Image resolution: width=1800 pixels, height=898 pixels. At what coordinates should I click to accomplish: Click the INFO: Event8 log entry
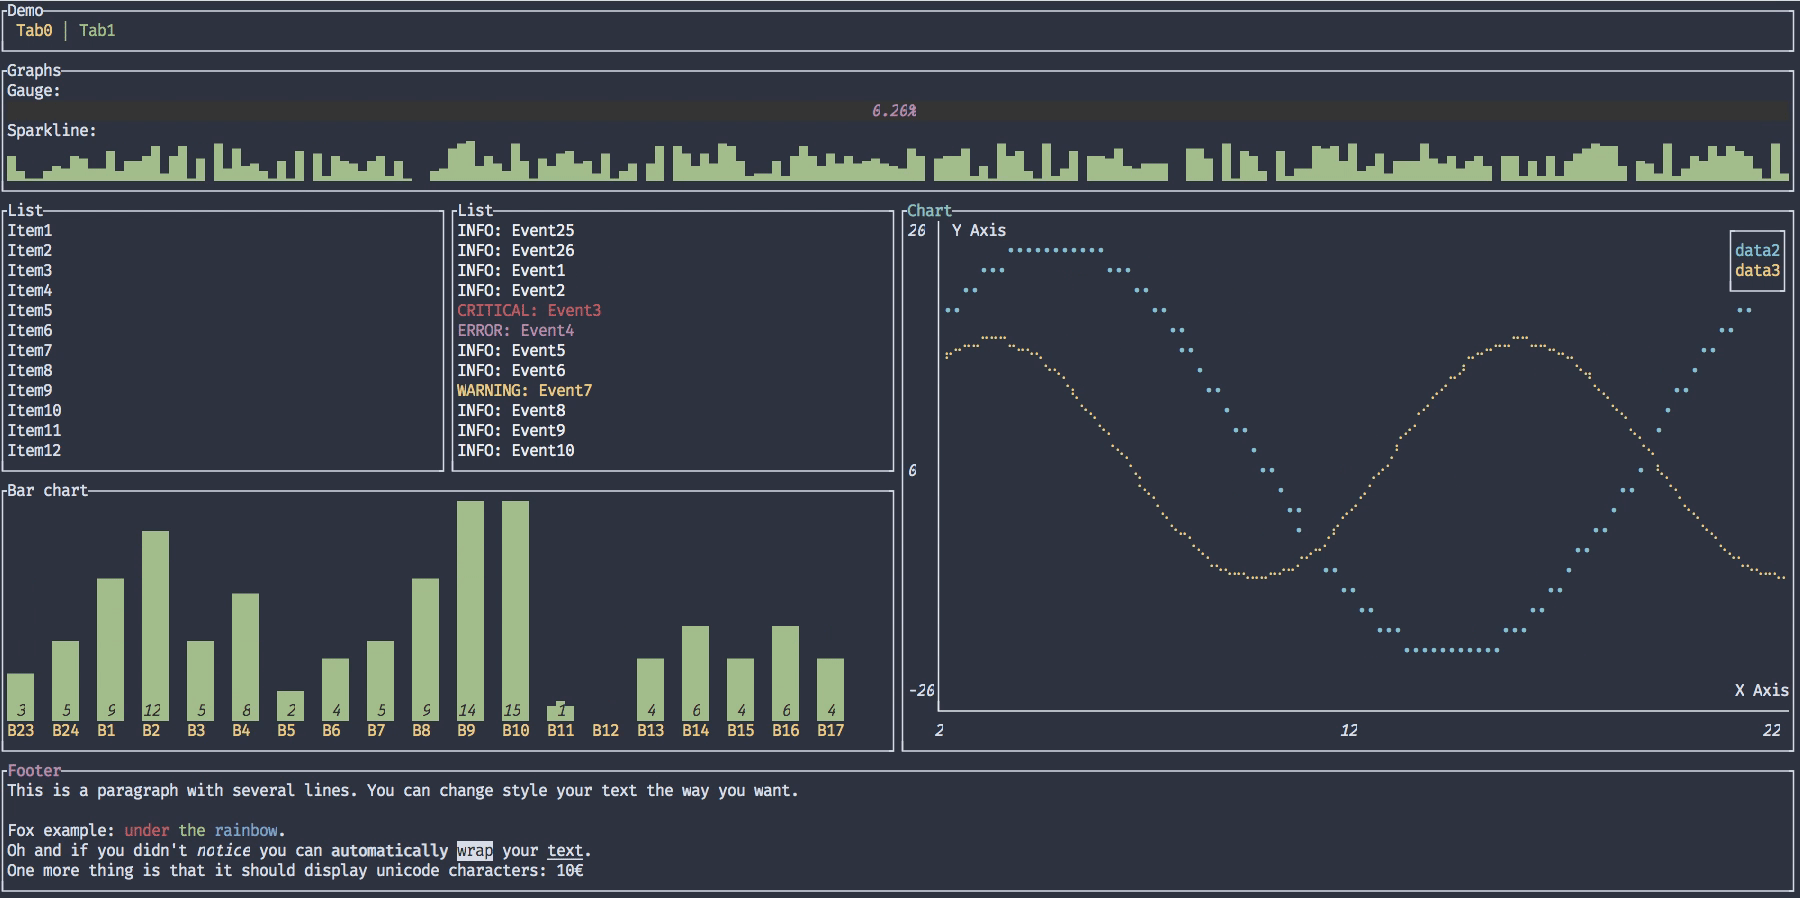pos(511,411)
